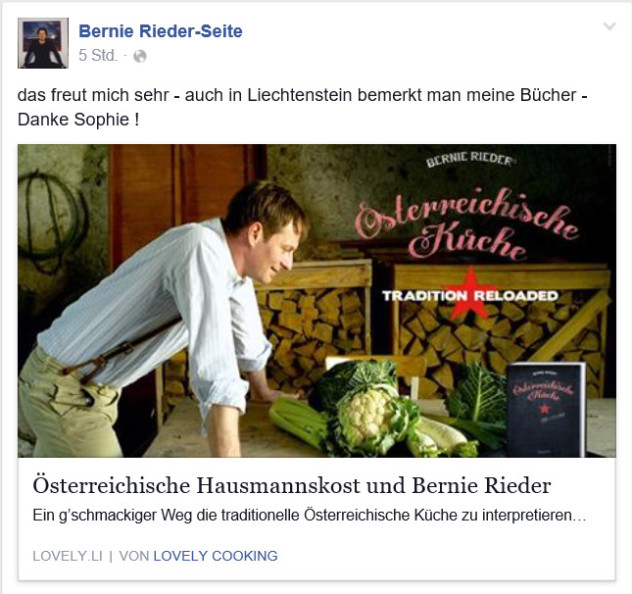Click the red star Tradition Reloaded logo
Viewport: 632px width, 594px height.
click(x=470, y=293)
